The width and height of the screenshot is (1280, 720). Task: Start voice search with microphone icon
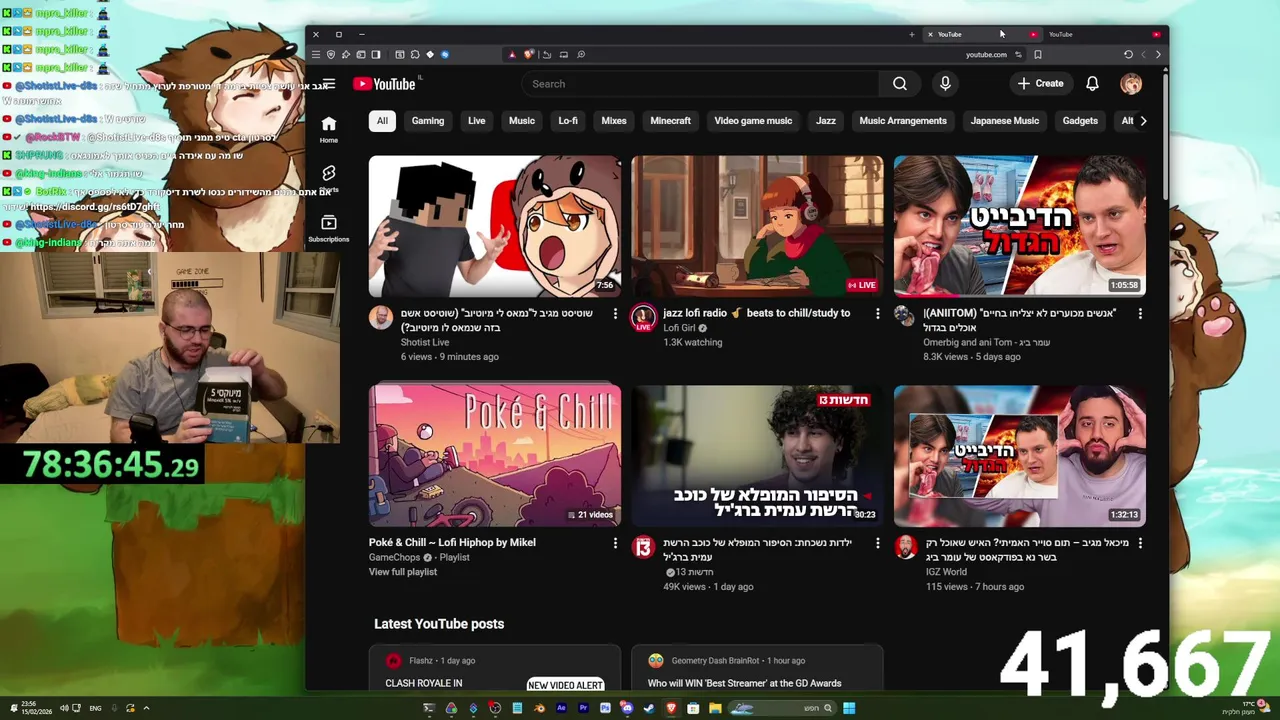[x=945, y=84]
